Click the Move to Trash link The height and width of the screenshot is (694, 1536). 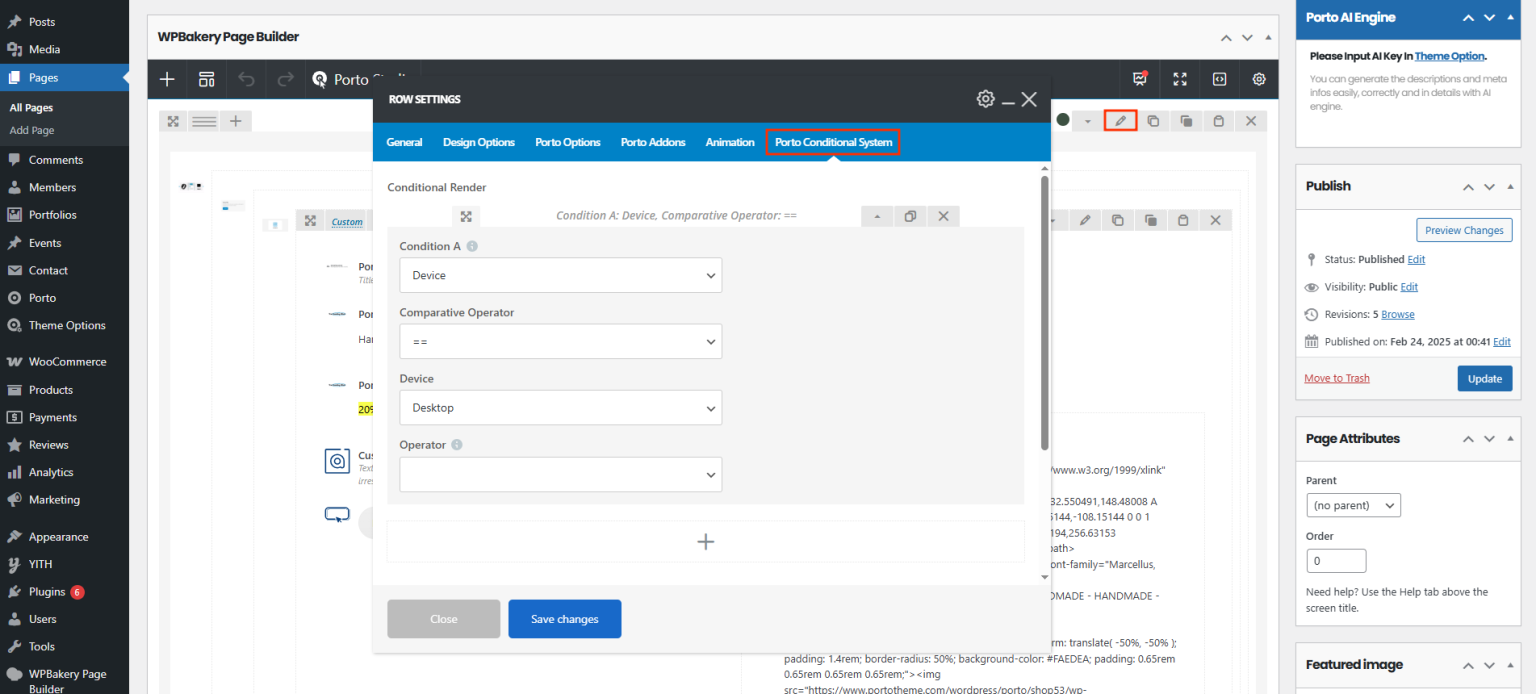1337,378
